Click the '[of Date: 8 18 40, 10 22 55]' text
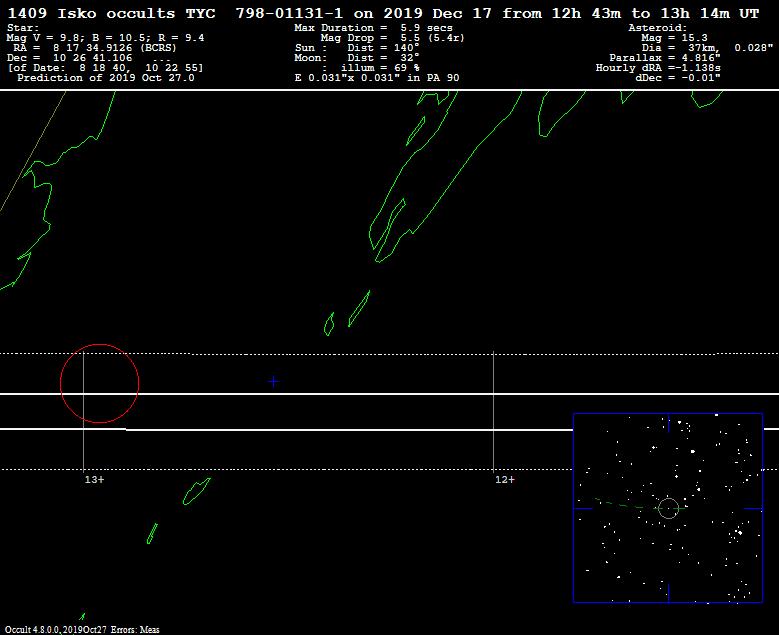Screen dimensions: 779x635 coord(105,68)
